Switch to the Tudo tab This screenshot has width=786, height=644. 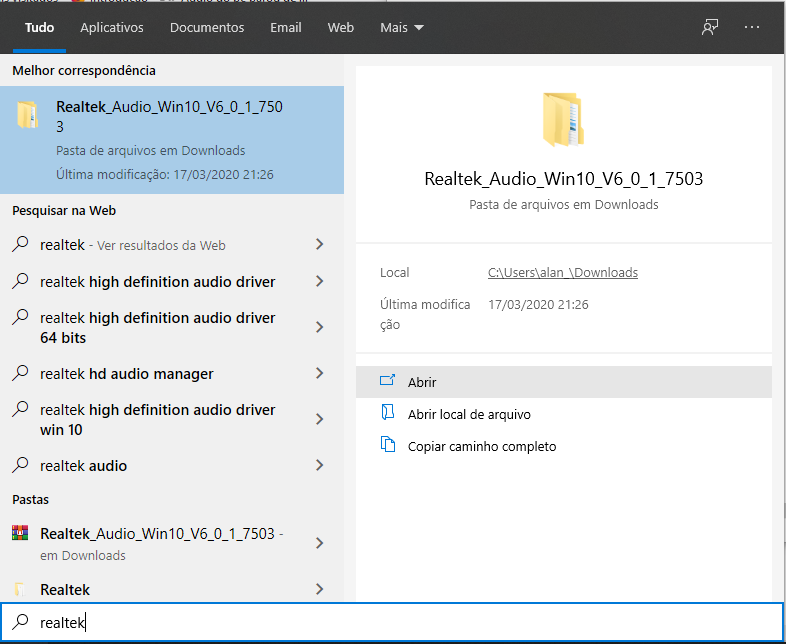40,28
